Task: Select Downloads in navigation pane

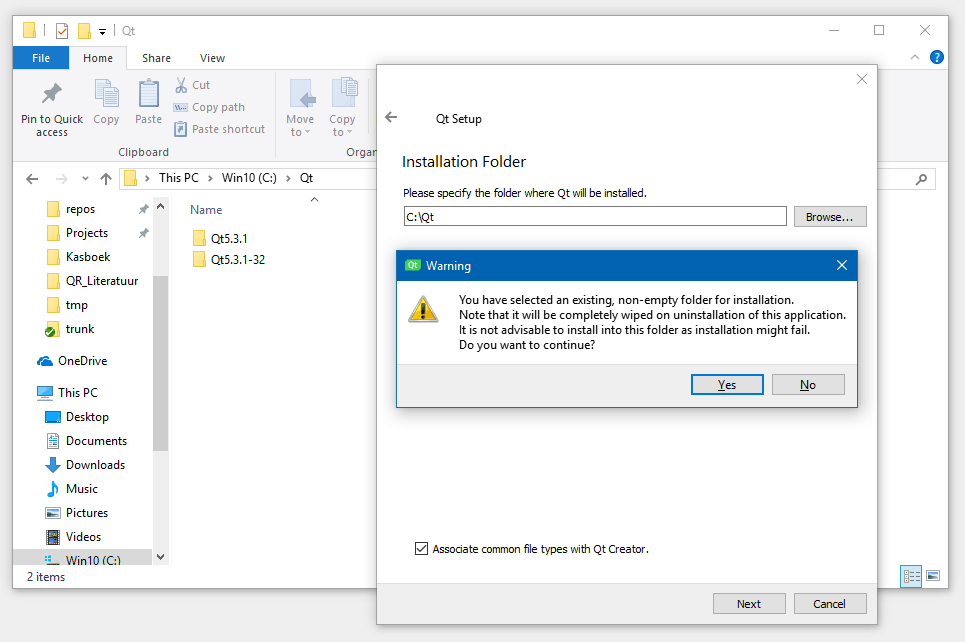Action: (x=95, y=465)
